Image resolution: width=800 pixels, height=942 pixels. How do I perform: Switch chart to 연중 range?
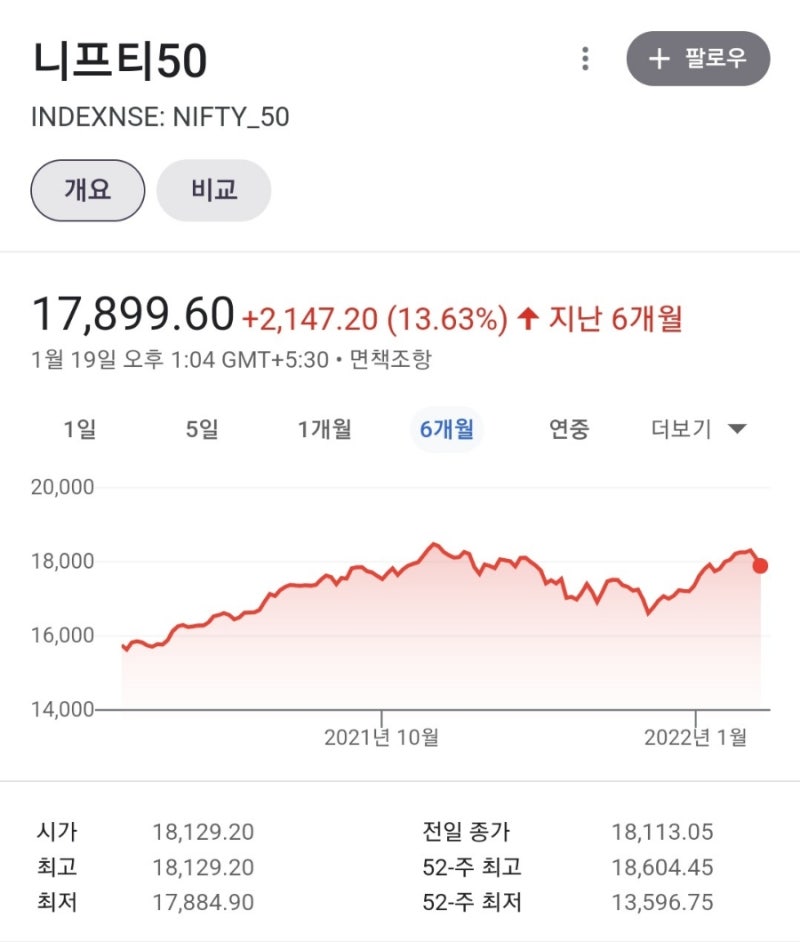pos(569,429)
